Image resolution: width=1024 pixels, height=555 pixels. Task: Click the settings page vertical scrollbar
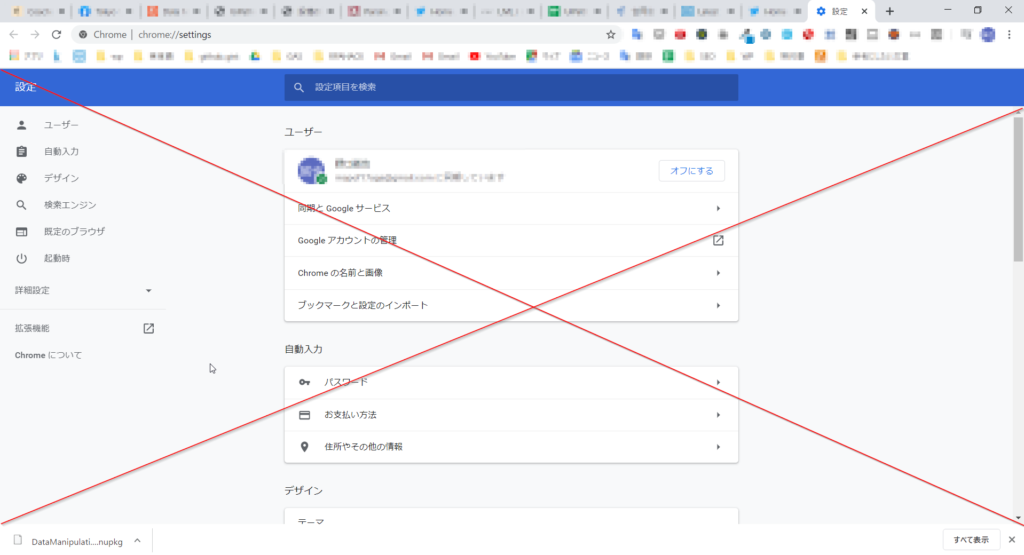click(1018, 189)
